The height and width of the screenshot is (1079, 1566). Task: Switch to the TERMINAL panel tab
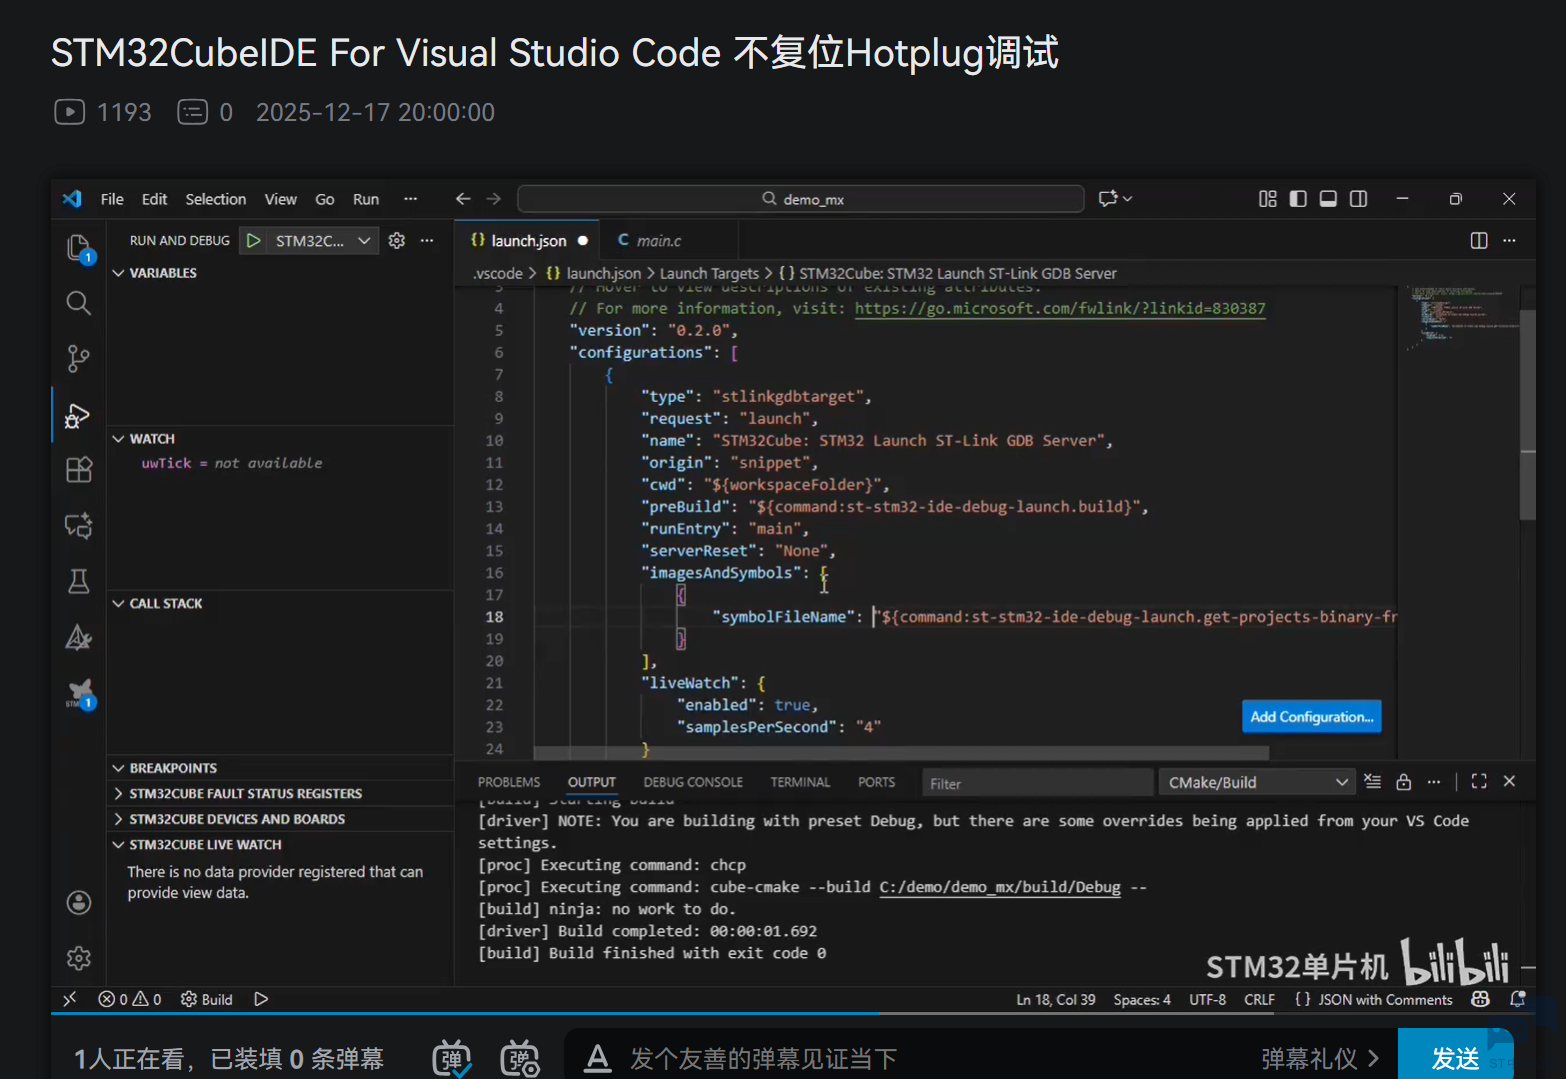pos(800,782)
